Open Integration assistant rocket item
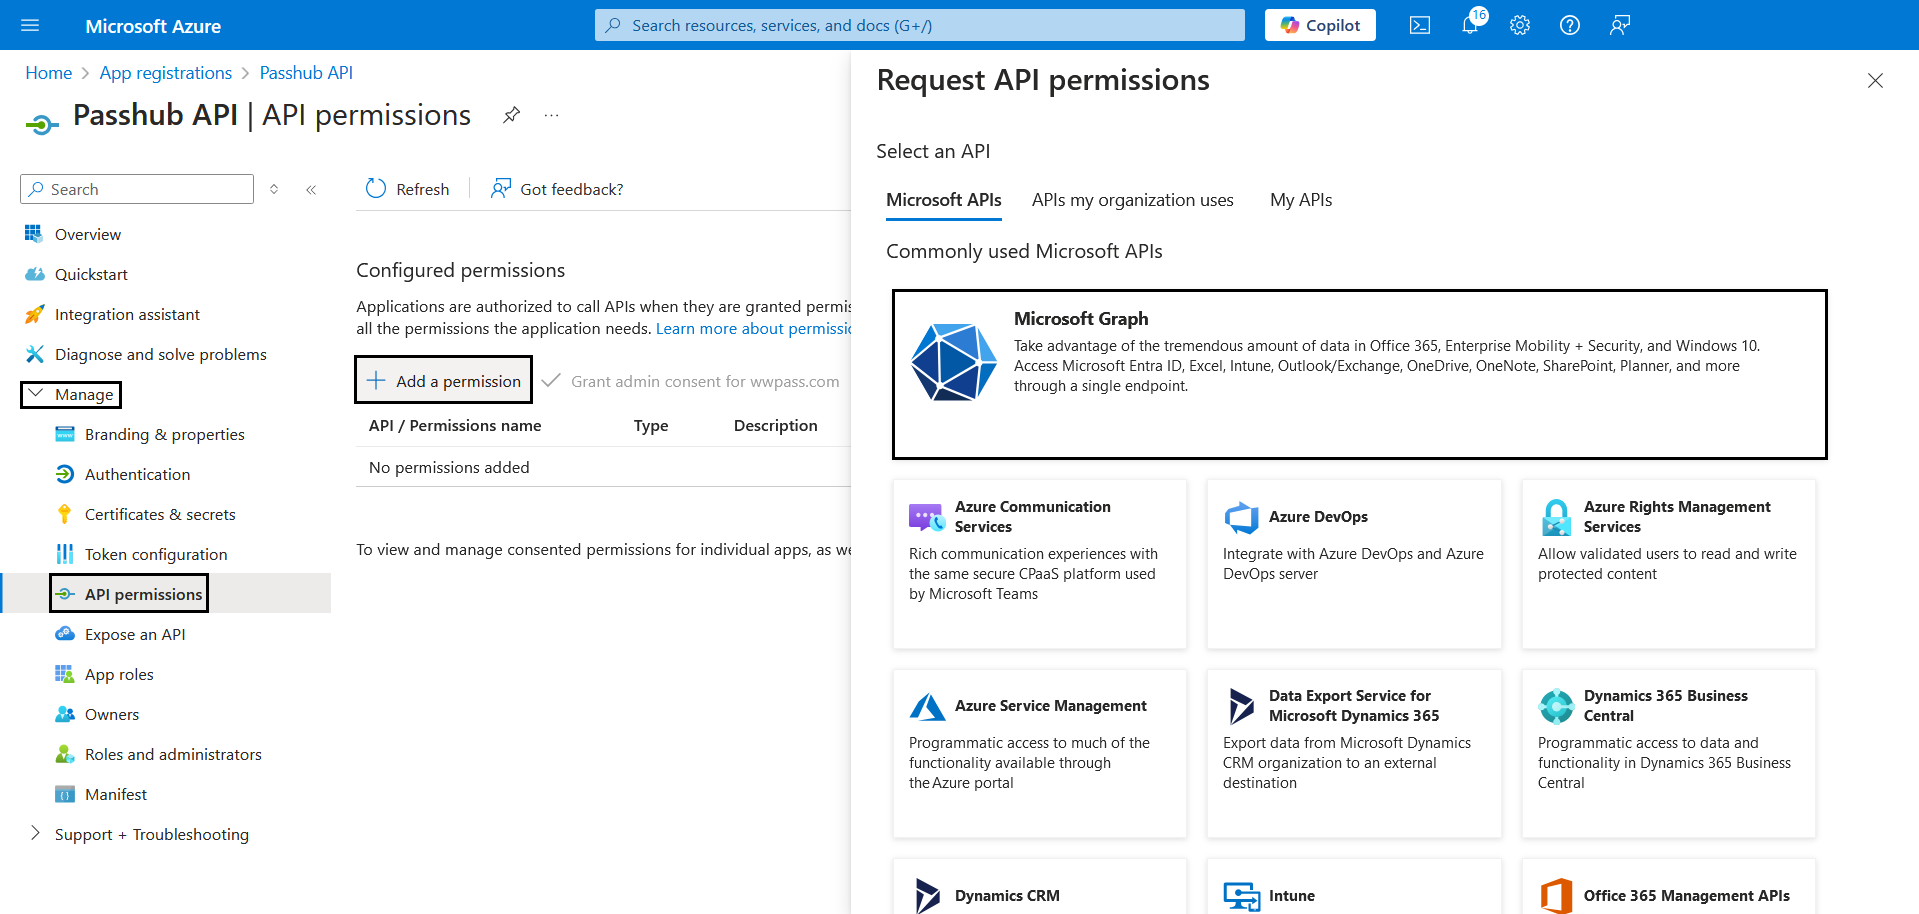Viewport: 1919px width, 914px height. (x=127, y=314)
